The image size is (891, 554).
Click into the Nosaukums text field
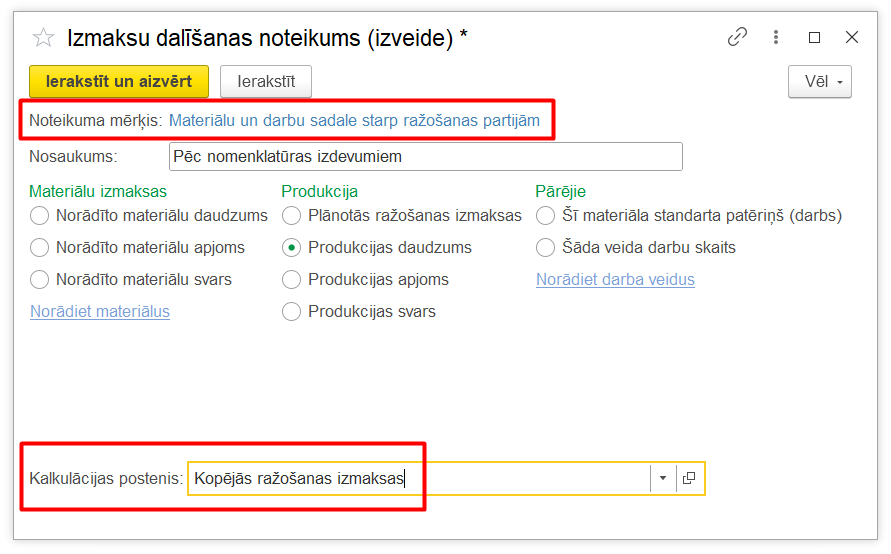425,157
